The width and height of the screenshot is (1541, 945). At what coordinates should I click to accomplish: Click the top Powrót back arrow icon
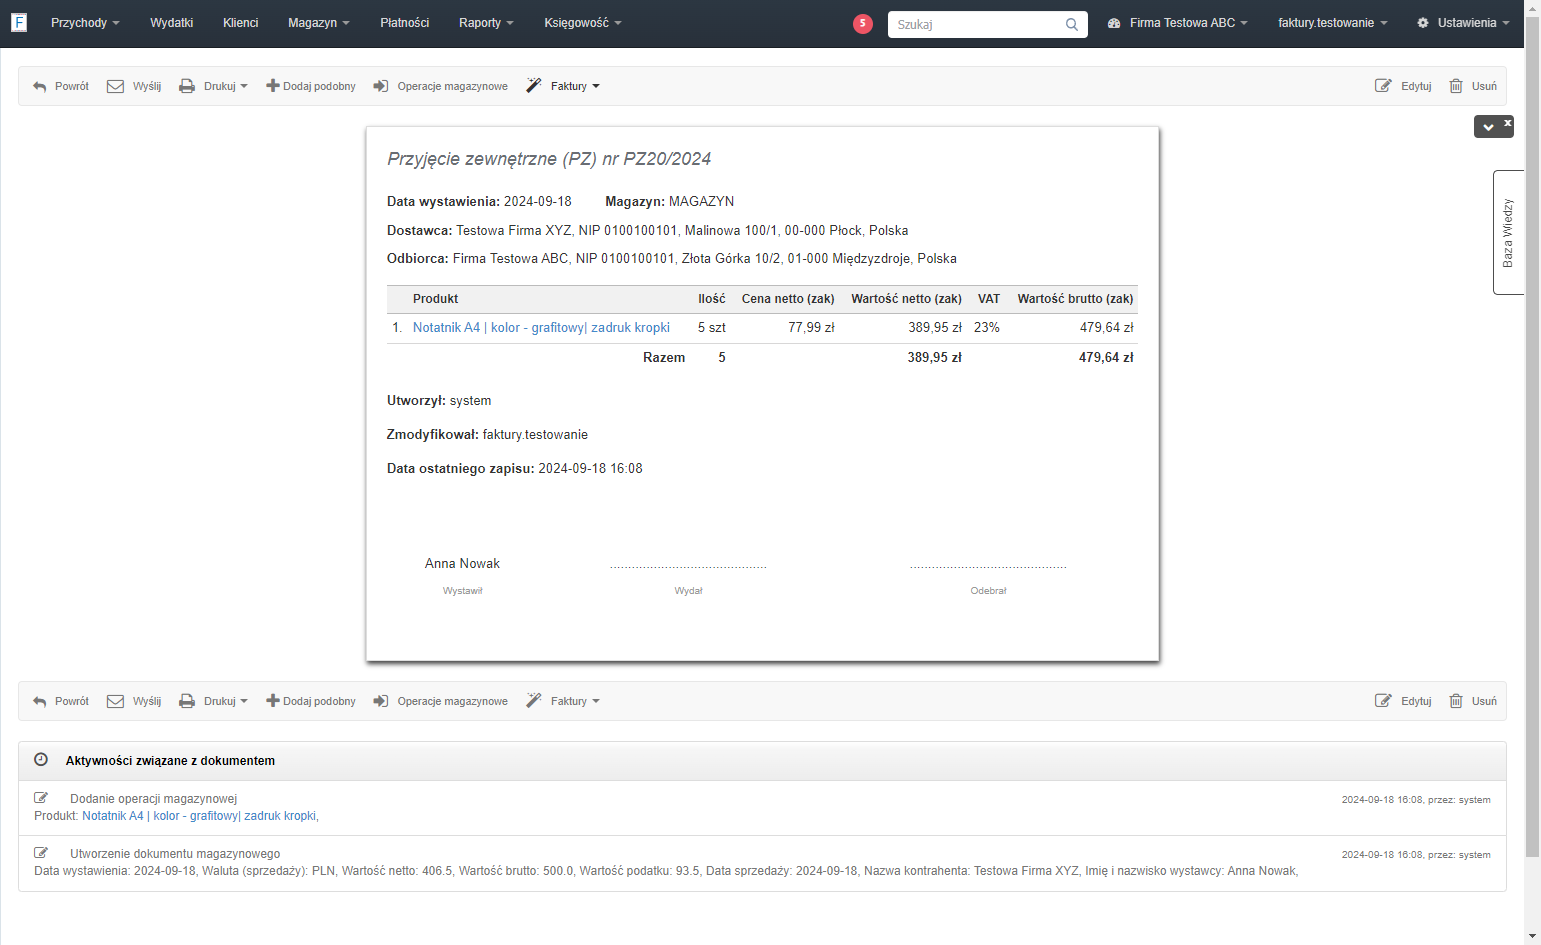[40, 87]
